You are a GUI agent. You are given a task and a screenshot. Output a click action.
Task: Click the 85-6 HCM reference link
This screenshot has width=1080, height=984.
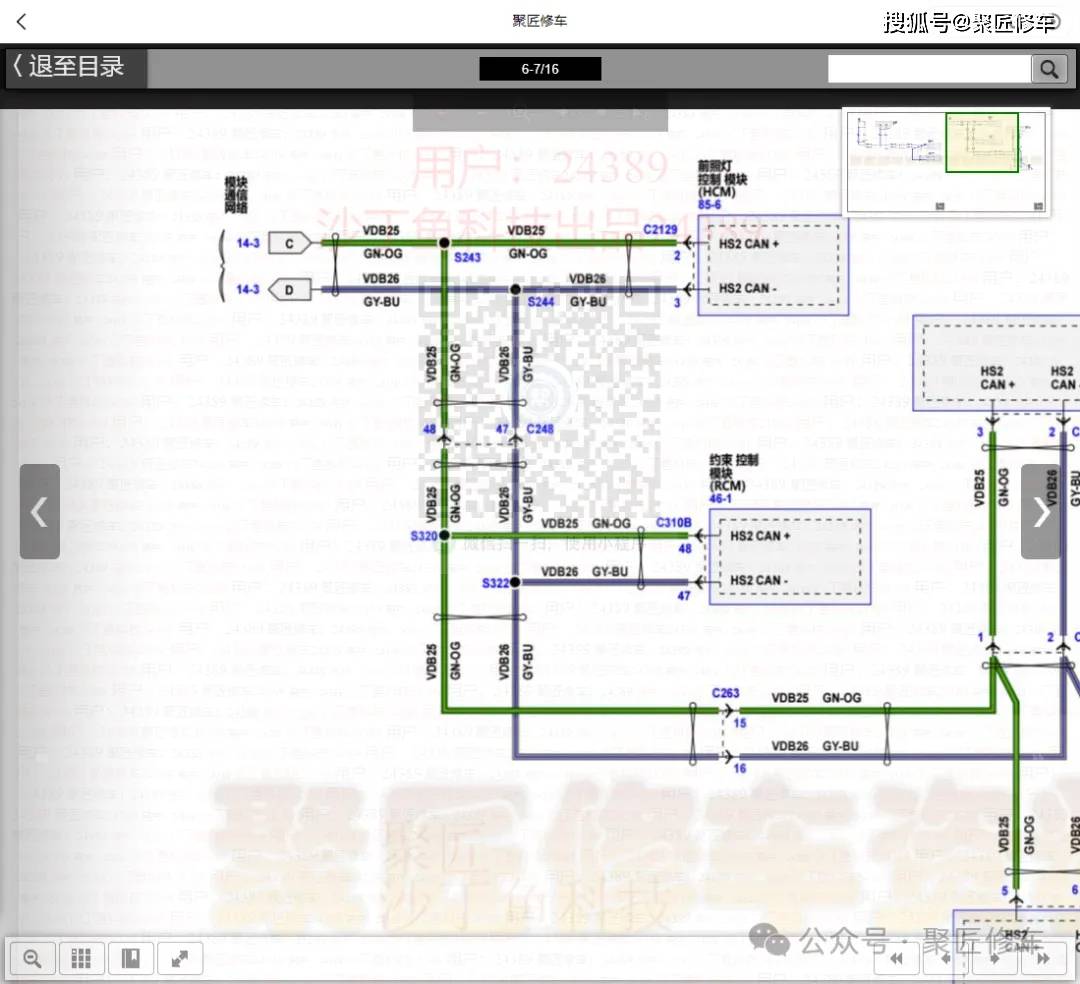[710, 204]
